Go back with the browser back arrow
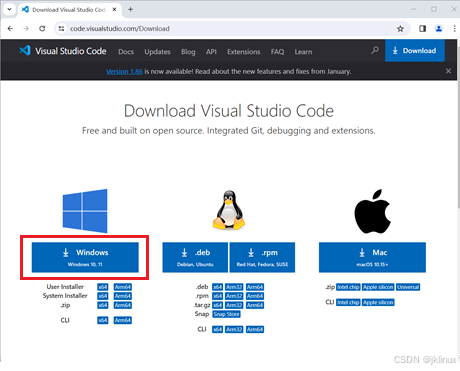460x371 pixels. pos(10,29)
